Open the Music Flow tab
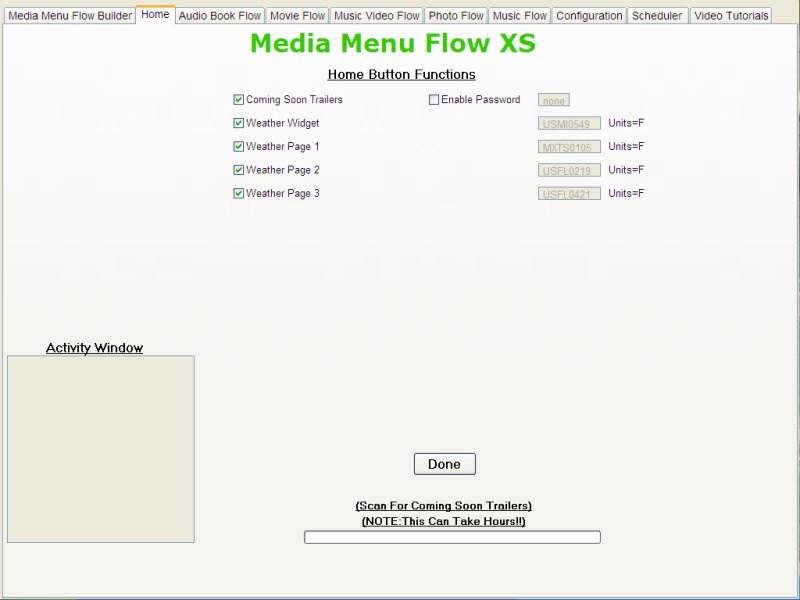800x600 pixels. point(519,15)
